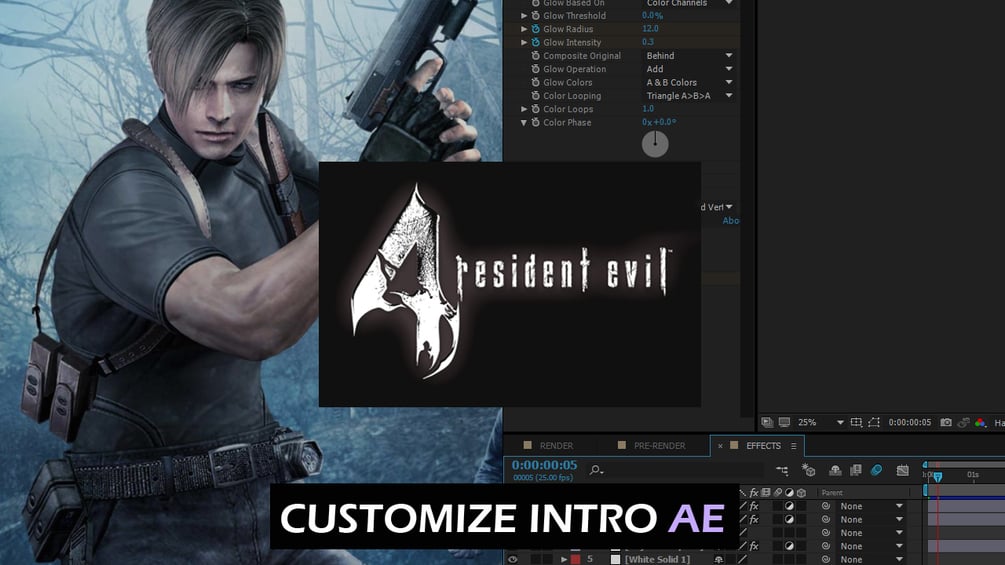Expand the Glow Radius property
Viewport: 1005px width, 565px height.
click(524, 29)
